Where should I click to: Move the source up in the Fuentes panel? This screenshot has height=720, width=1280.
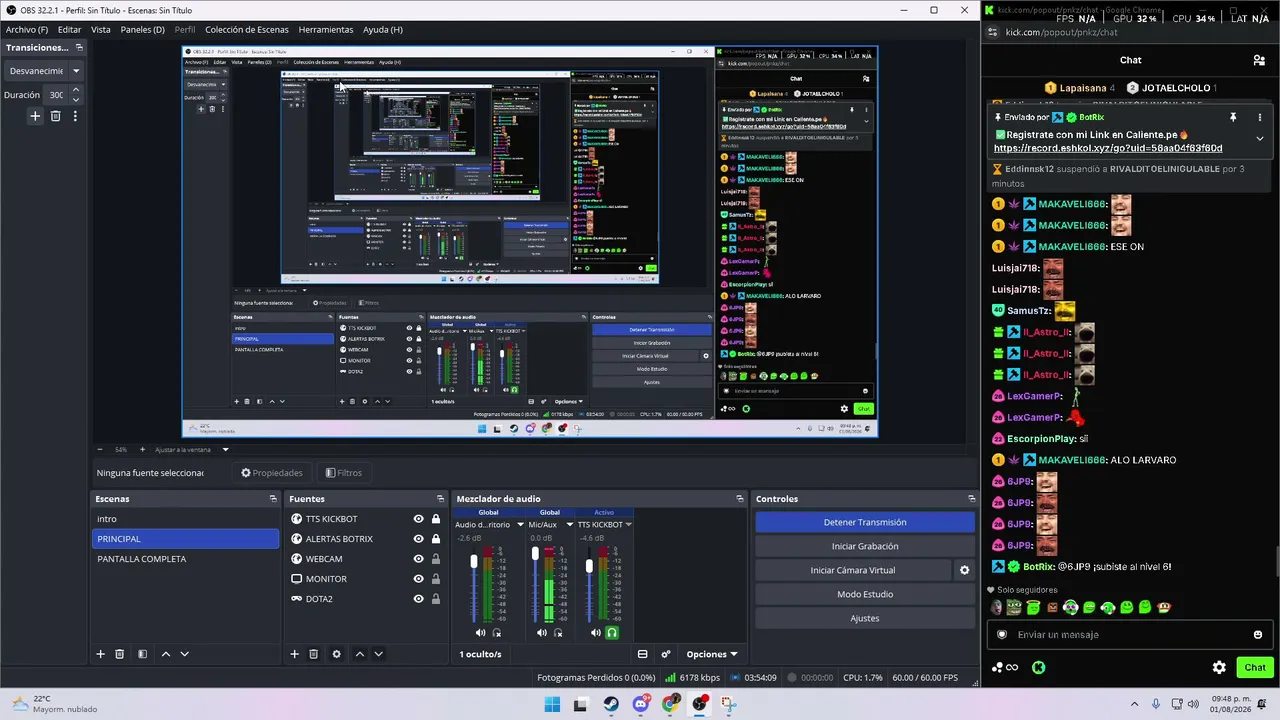[x=360, y=654]
